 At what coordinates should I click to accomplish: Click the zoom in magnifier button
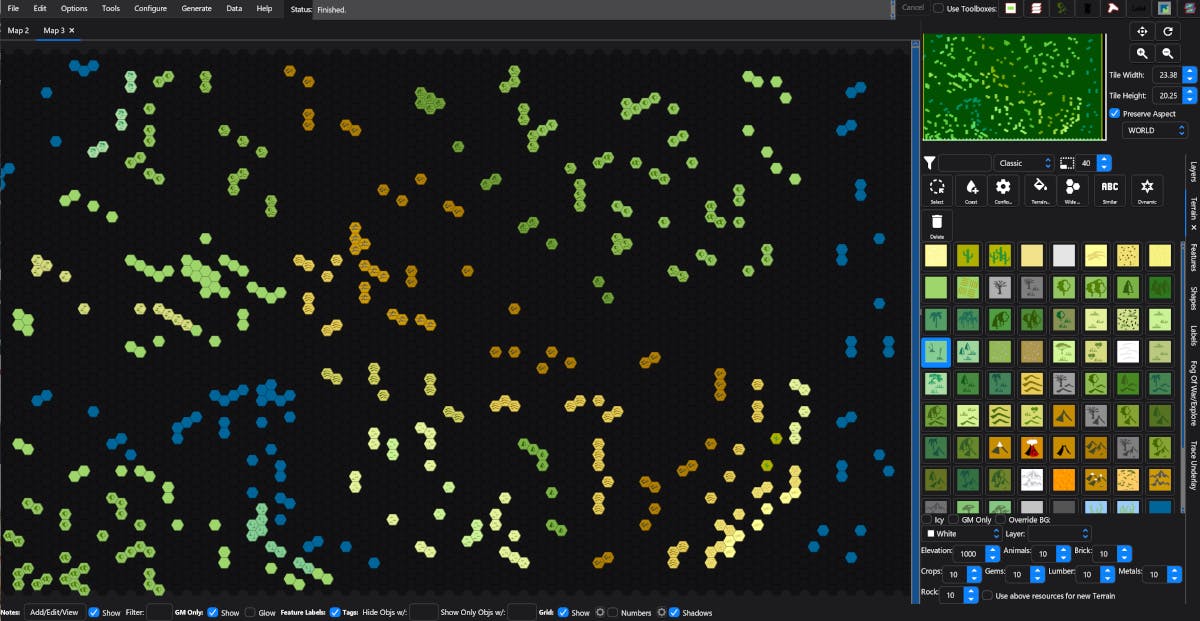point(1142,53)
